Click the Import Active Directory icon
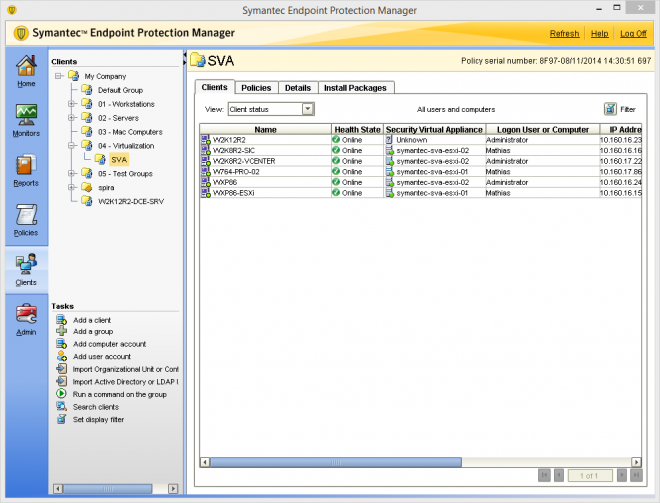The width and height of the screenshot is (660, 503). point(61,381)
